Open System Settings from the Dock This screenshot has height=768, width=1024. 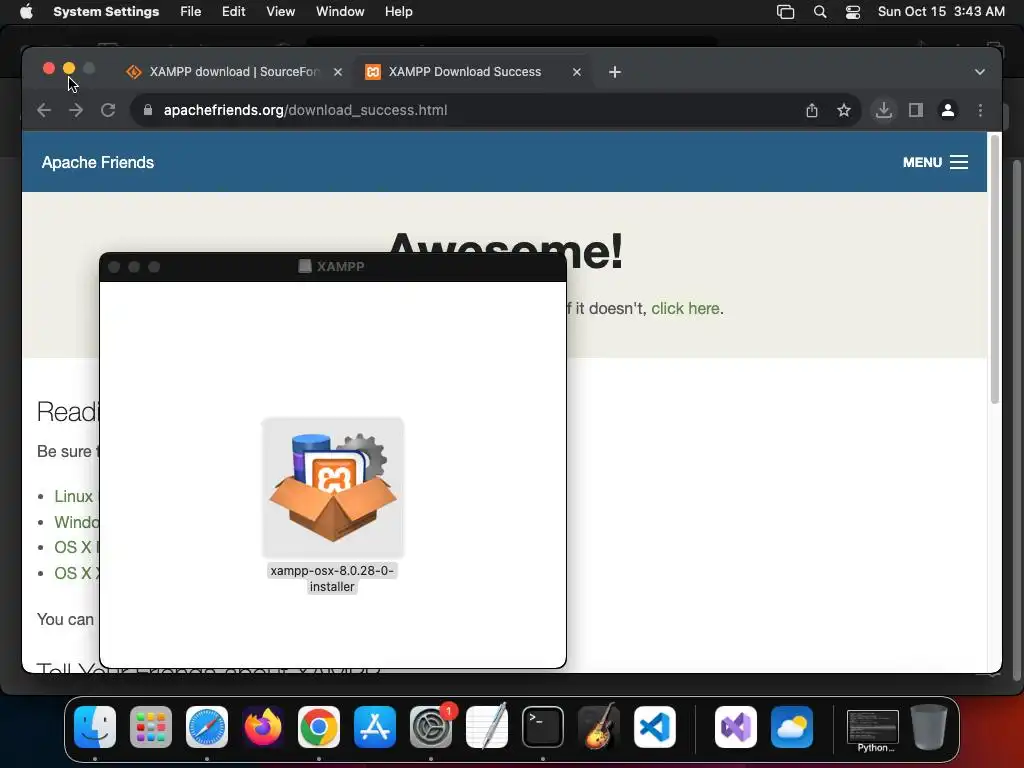[431, 727]
